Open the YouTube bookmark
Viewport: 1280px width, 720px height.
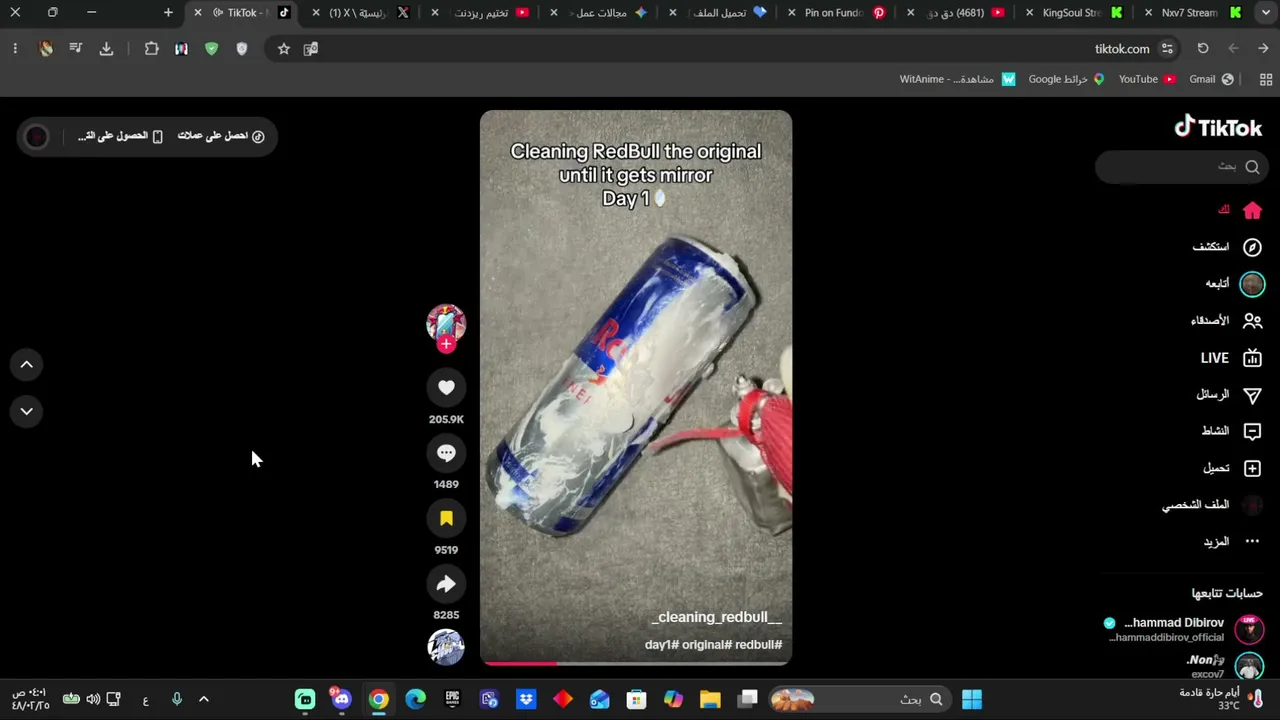(x=1147, y=79)
